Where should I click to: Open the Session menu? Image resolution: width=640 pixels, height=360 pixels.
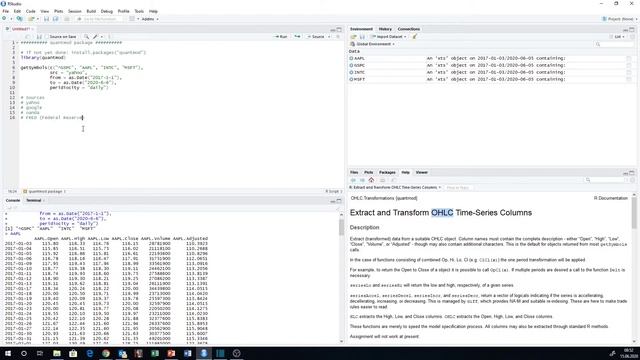(75, 11)
